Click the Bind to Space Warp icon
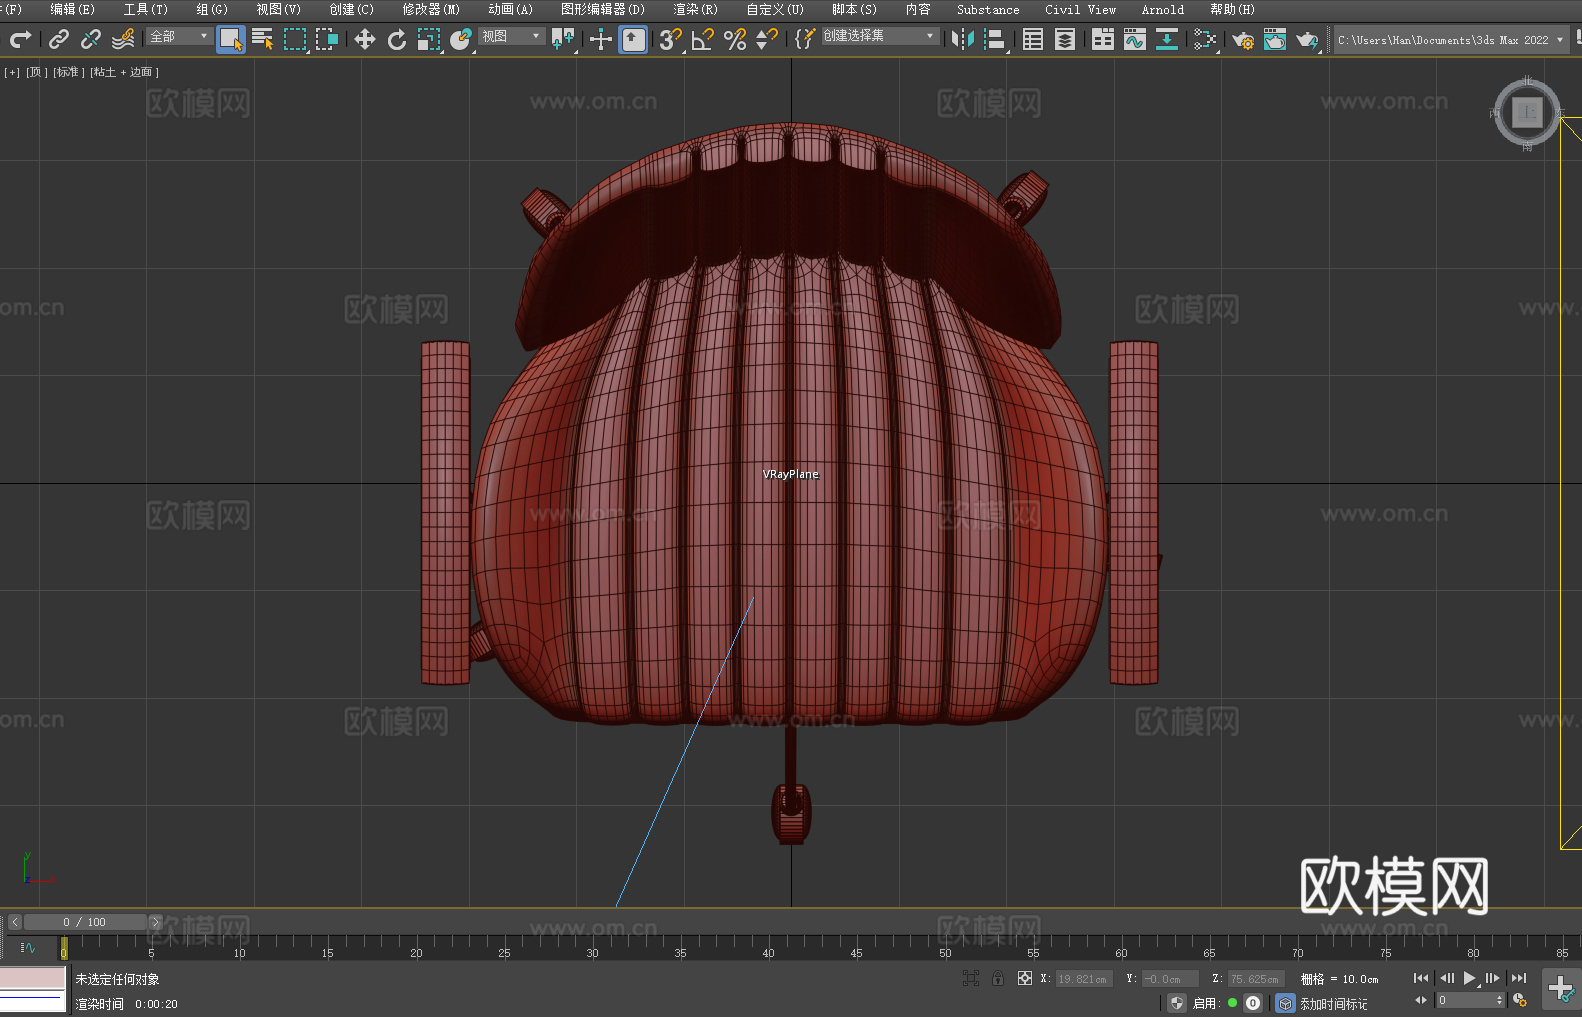Viewport: 1582px width, 1017px height. 123,39
